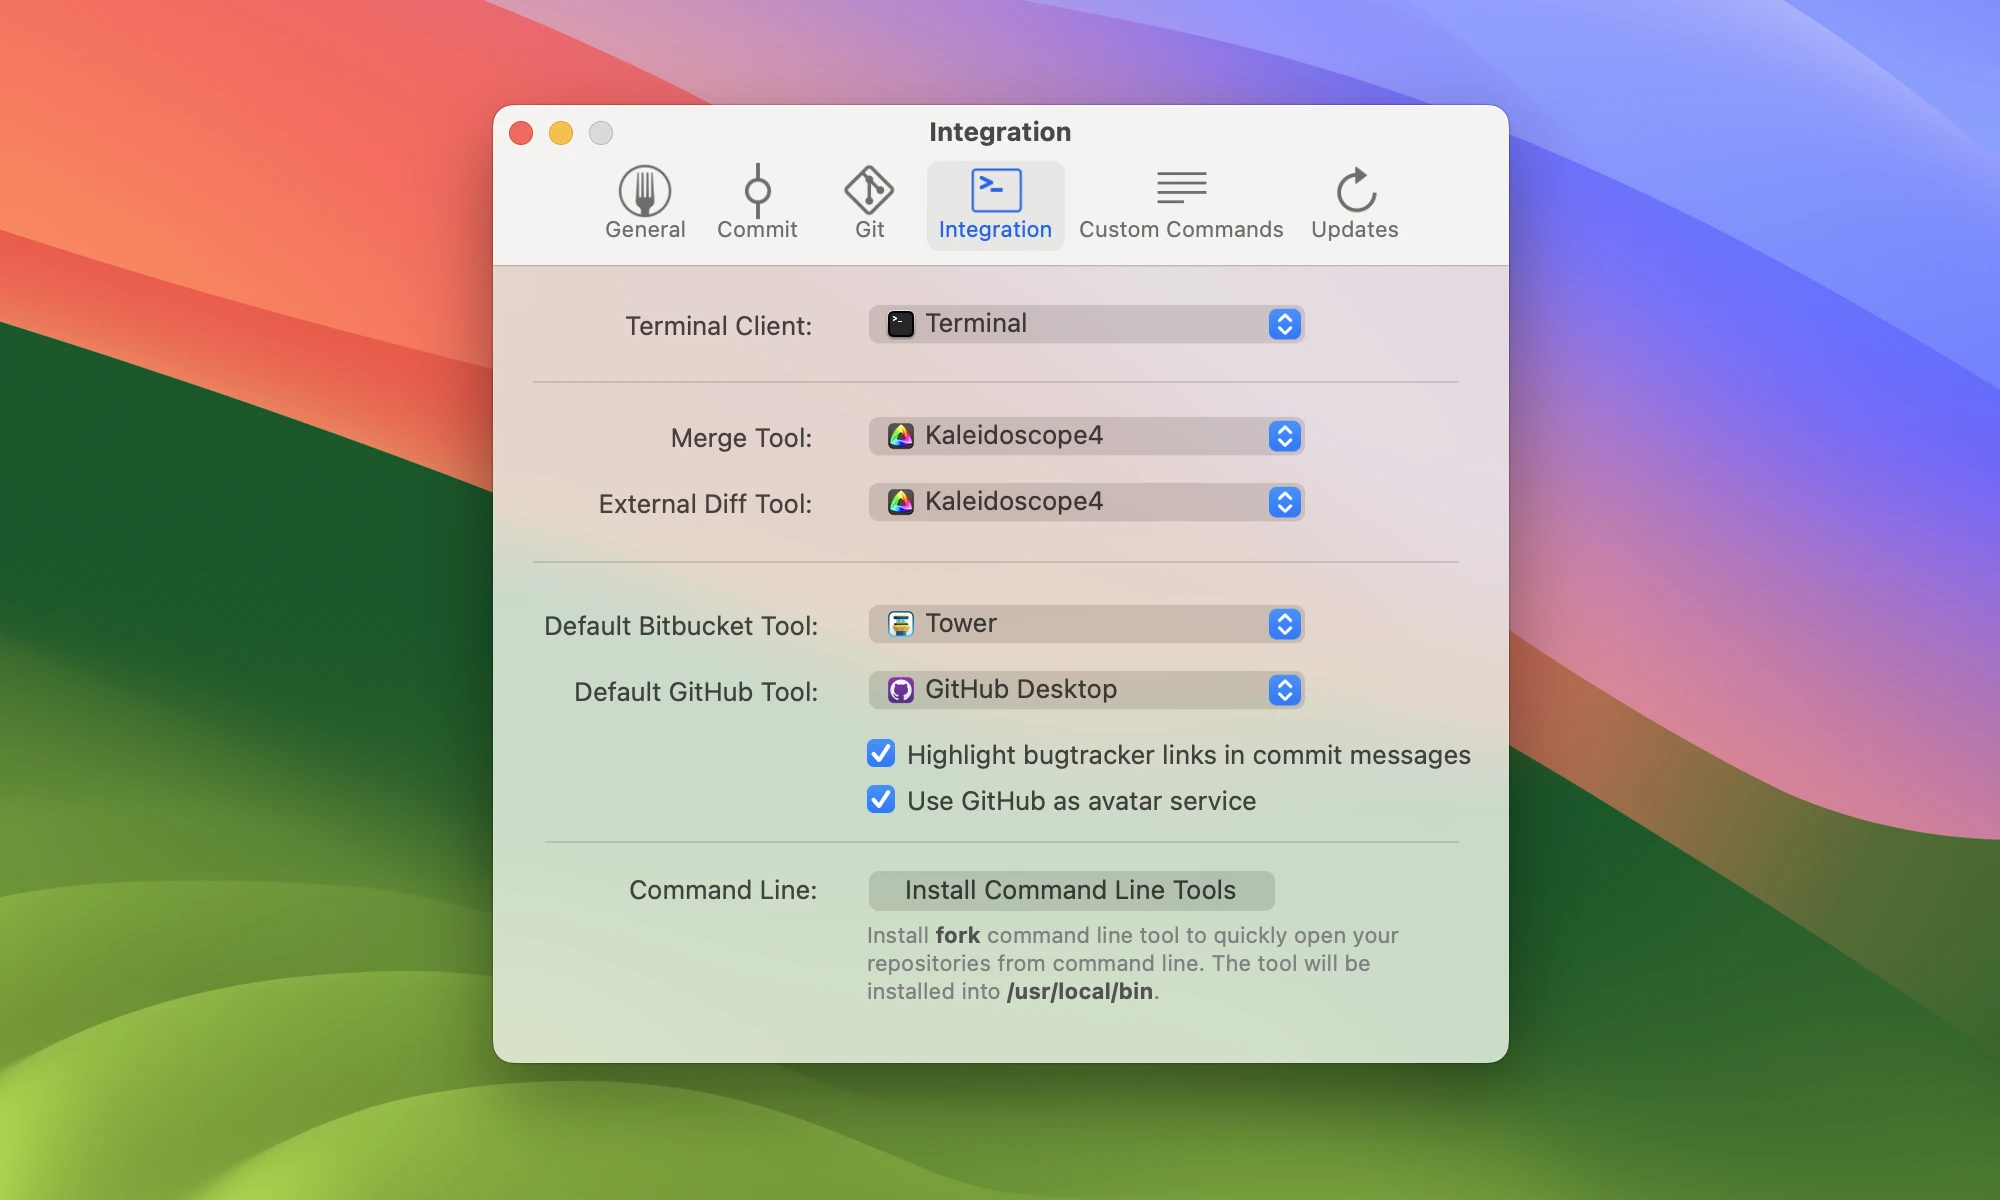Screen dimensions: 2000x1200
Task: Open the Git preferences diamond icon
Action: [869, 190]
